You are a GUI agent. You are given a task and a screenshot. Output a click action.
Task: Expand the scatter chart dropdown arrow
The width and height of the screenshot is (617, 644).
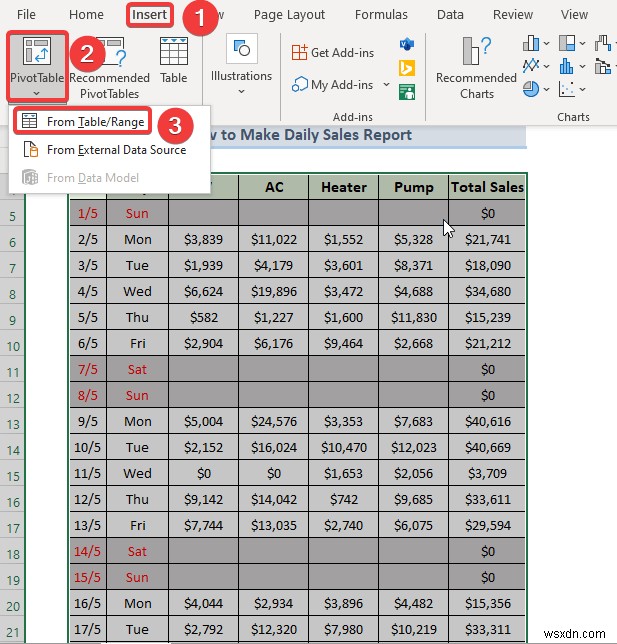(582, 89)
